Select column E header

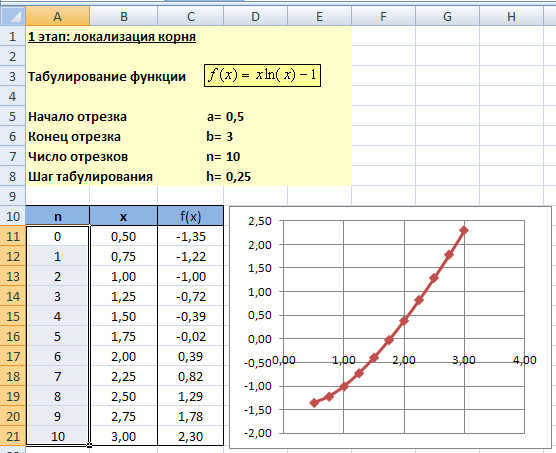click(x=319, y=16)
